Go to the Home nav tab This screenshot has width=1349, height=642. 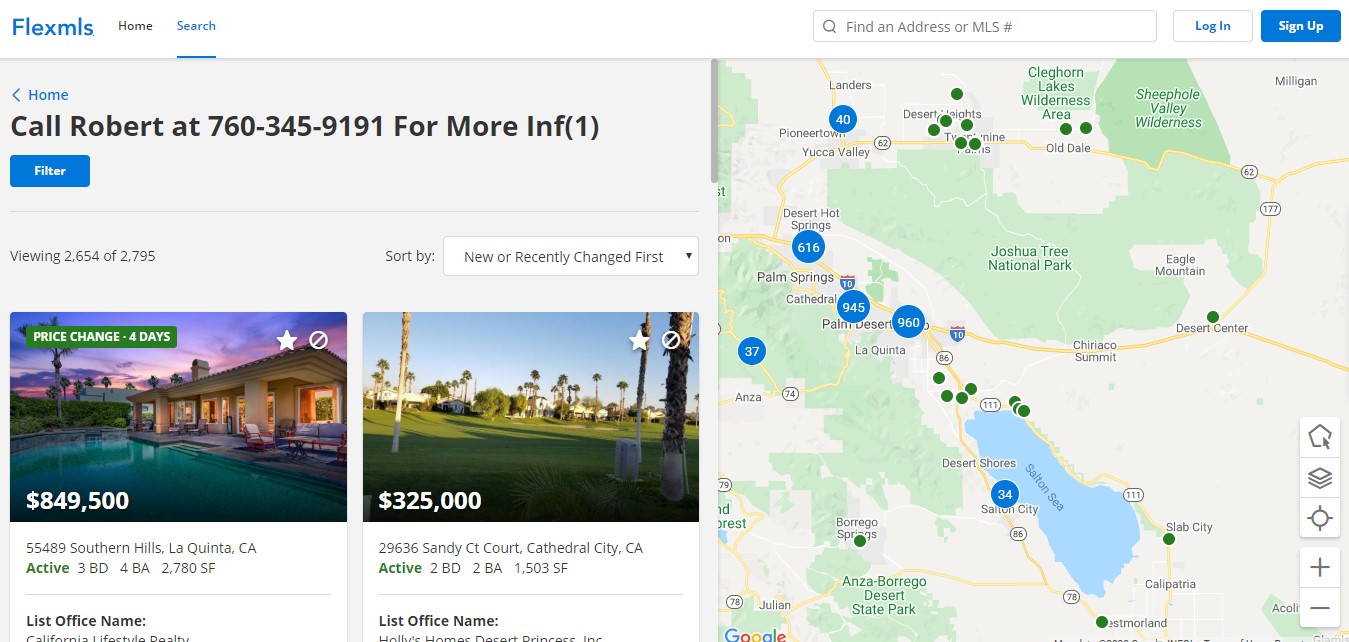point(135,26)
